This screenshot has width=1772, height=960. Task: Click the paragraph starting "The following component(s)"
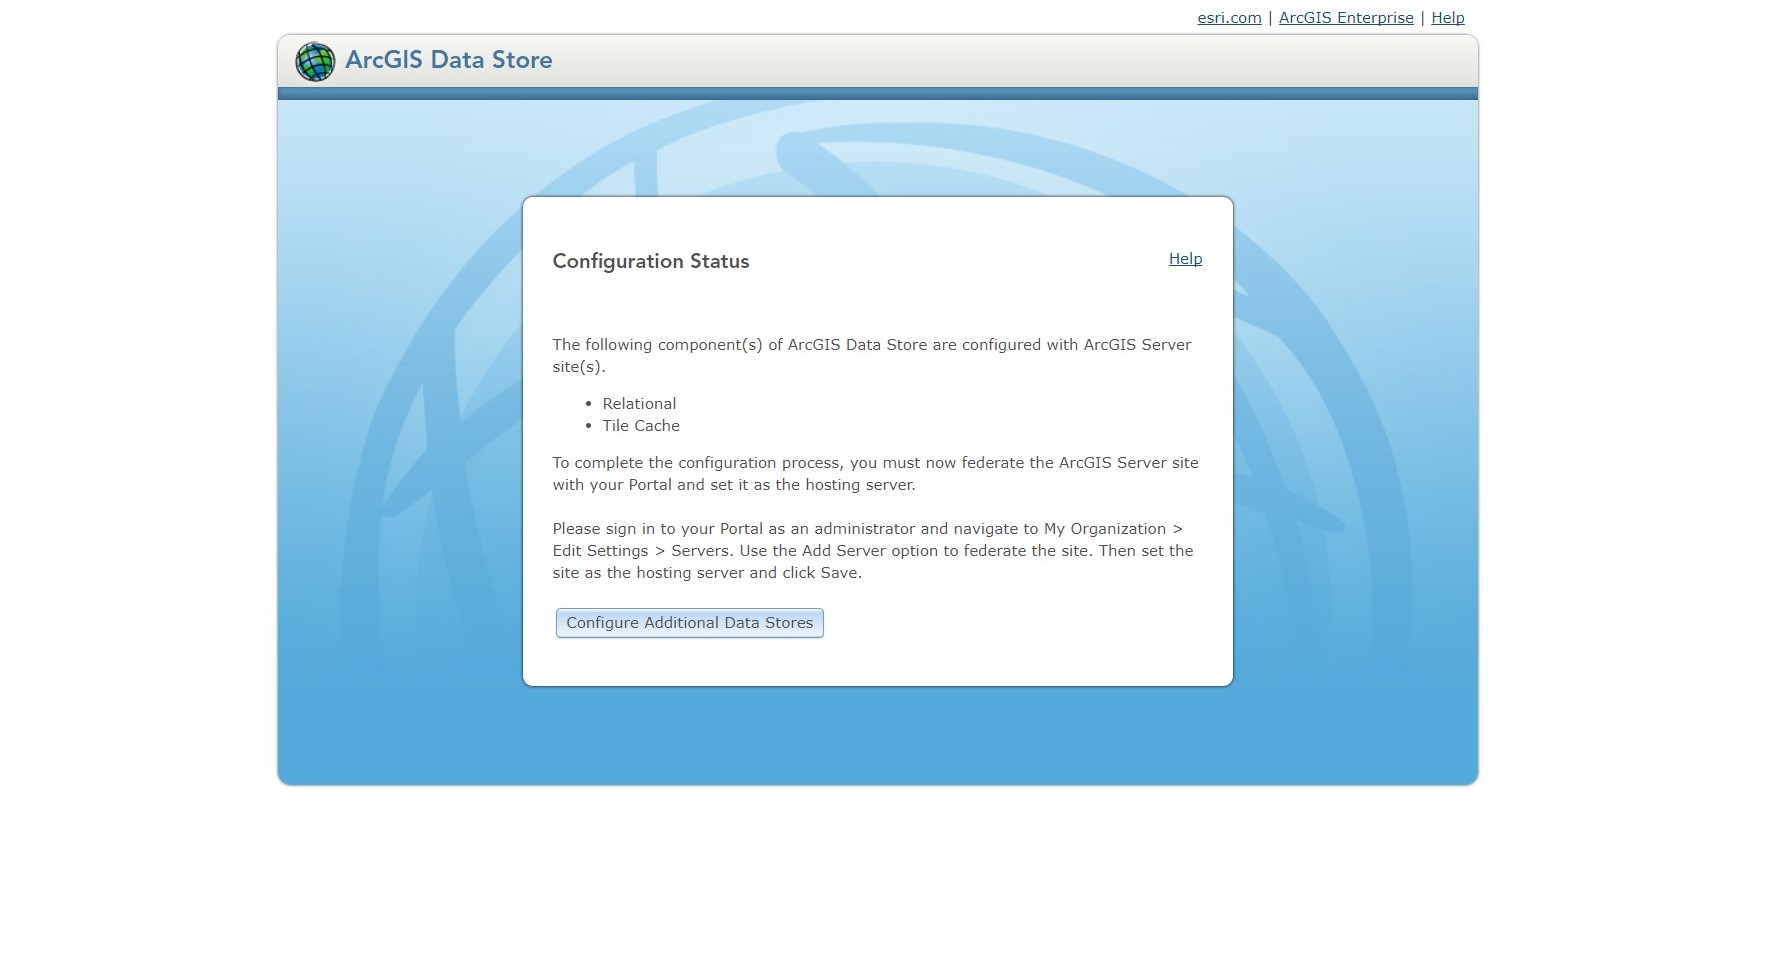(872, 356)
